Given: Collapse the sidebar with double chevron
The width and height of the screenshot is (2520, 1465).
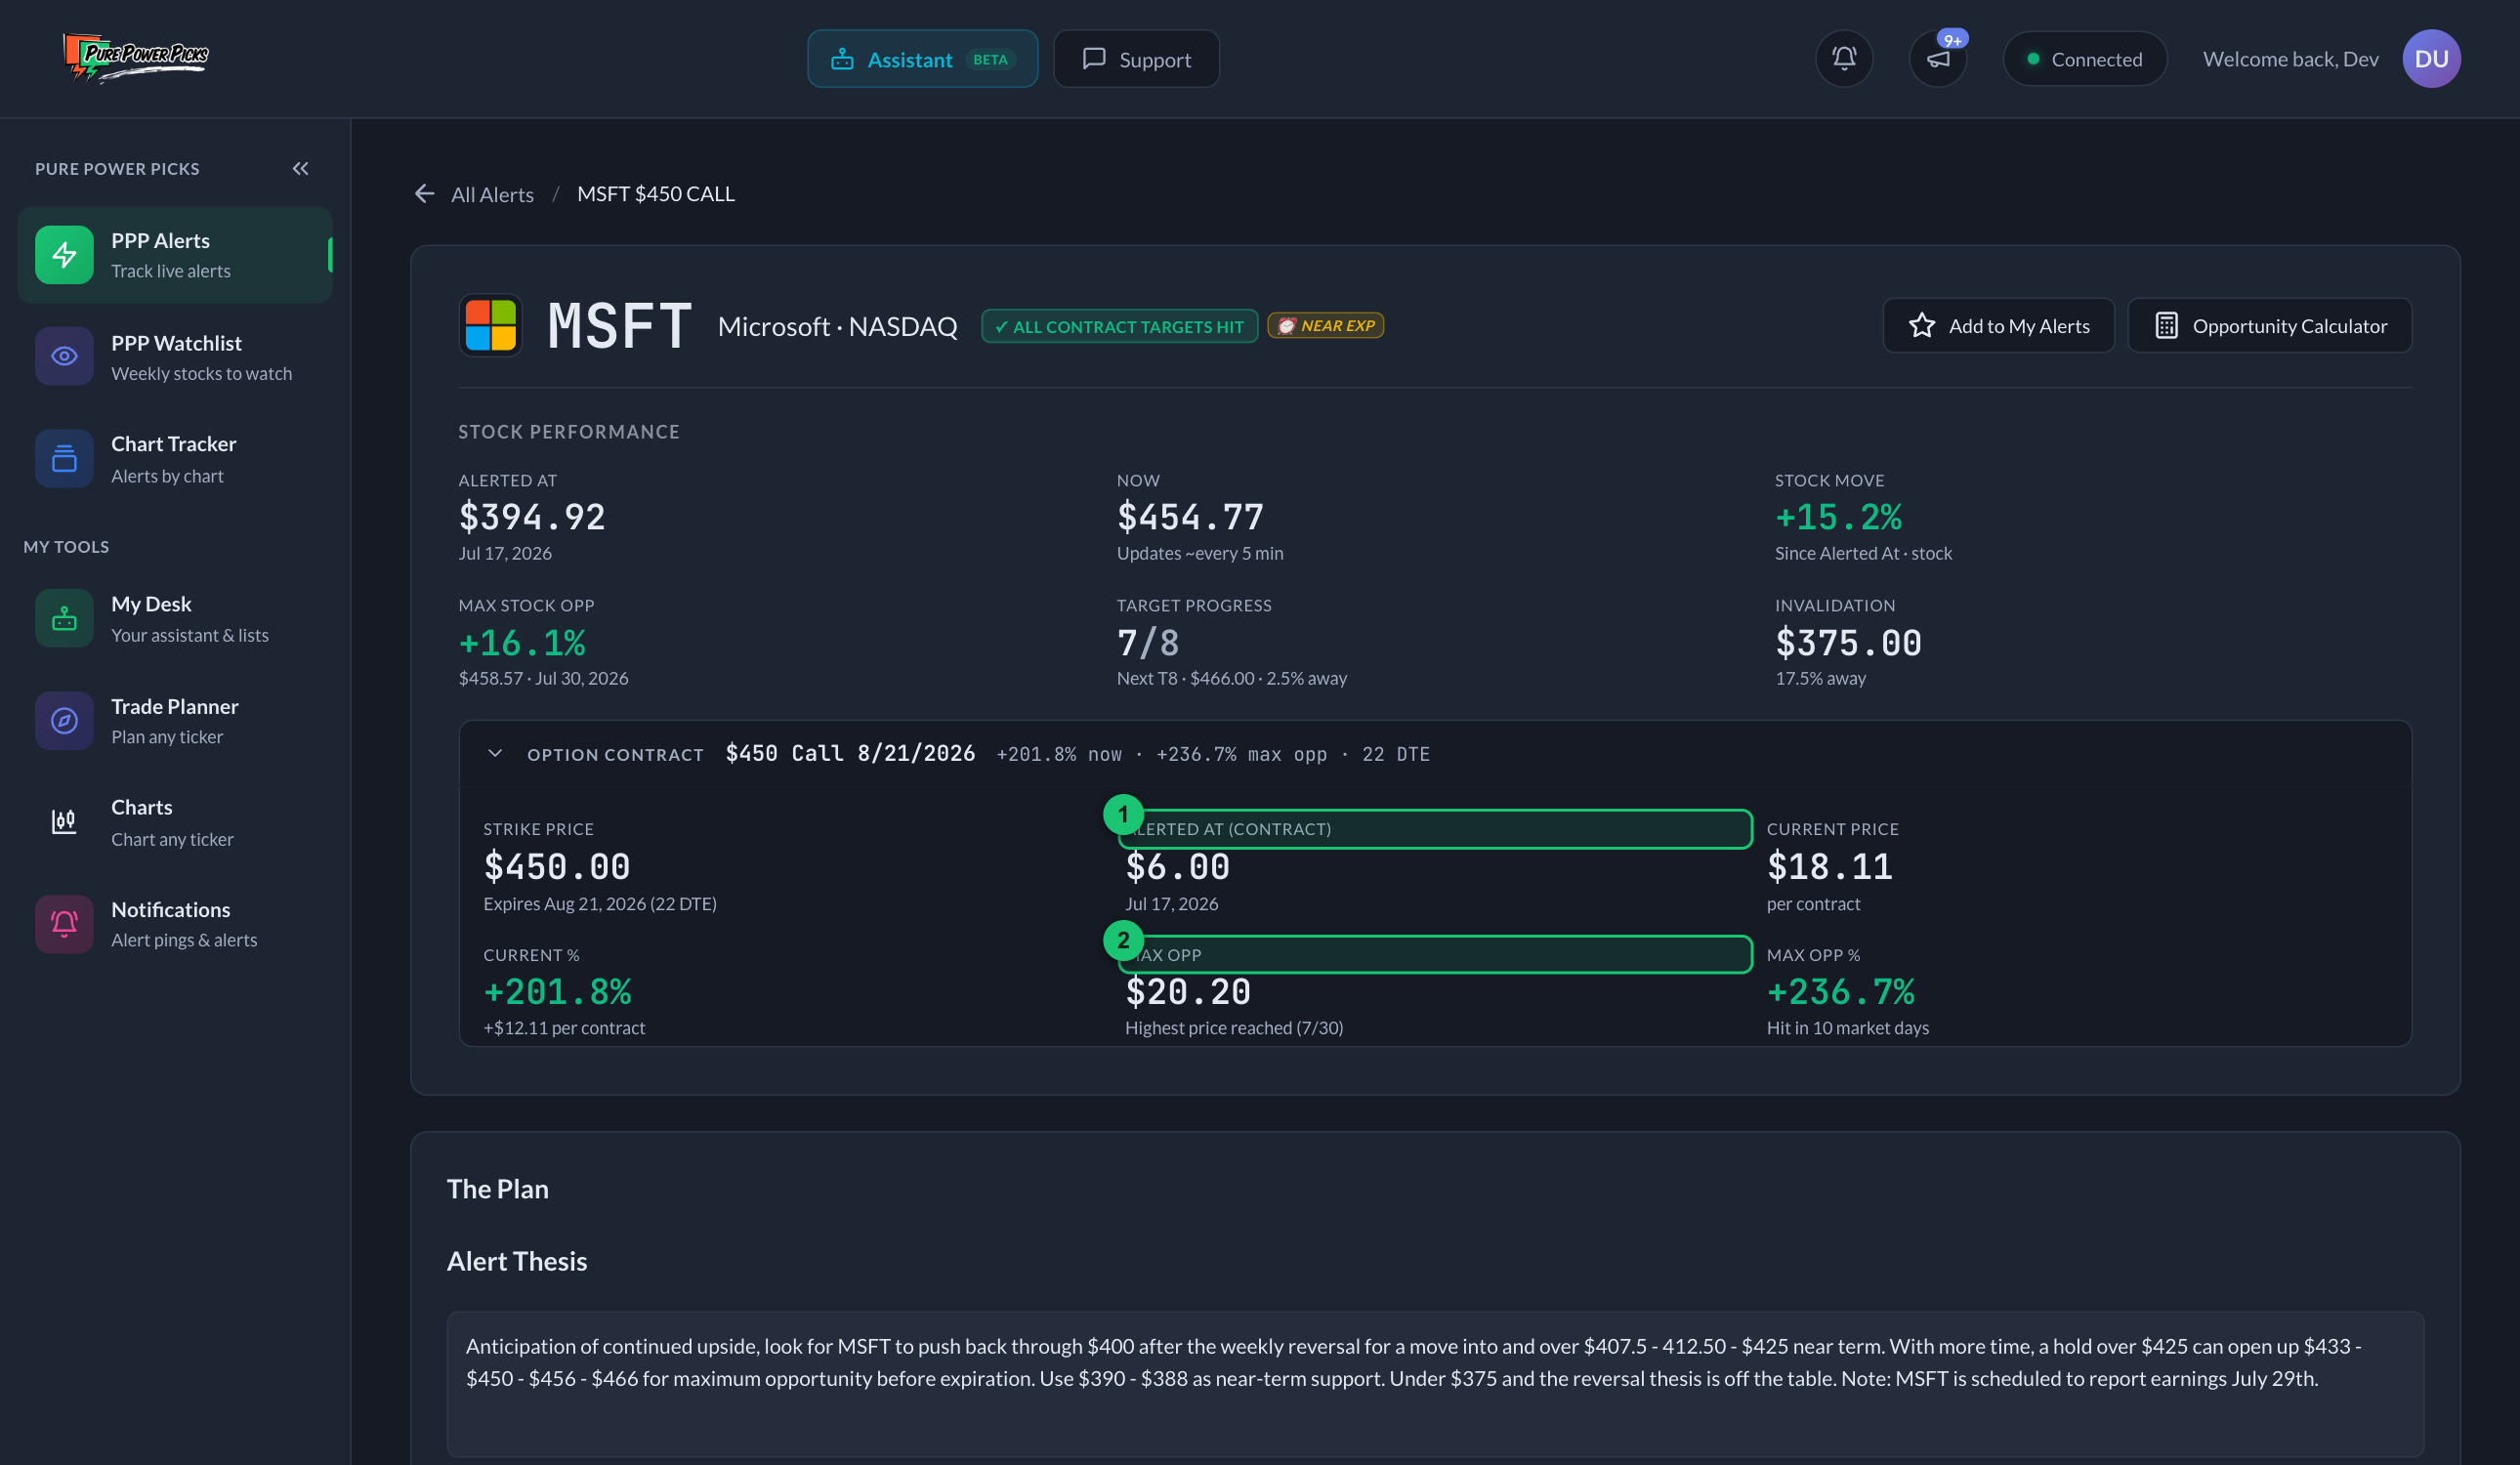Looking at the screenshot, I should 300,168.
